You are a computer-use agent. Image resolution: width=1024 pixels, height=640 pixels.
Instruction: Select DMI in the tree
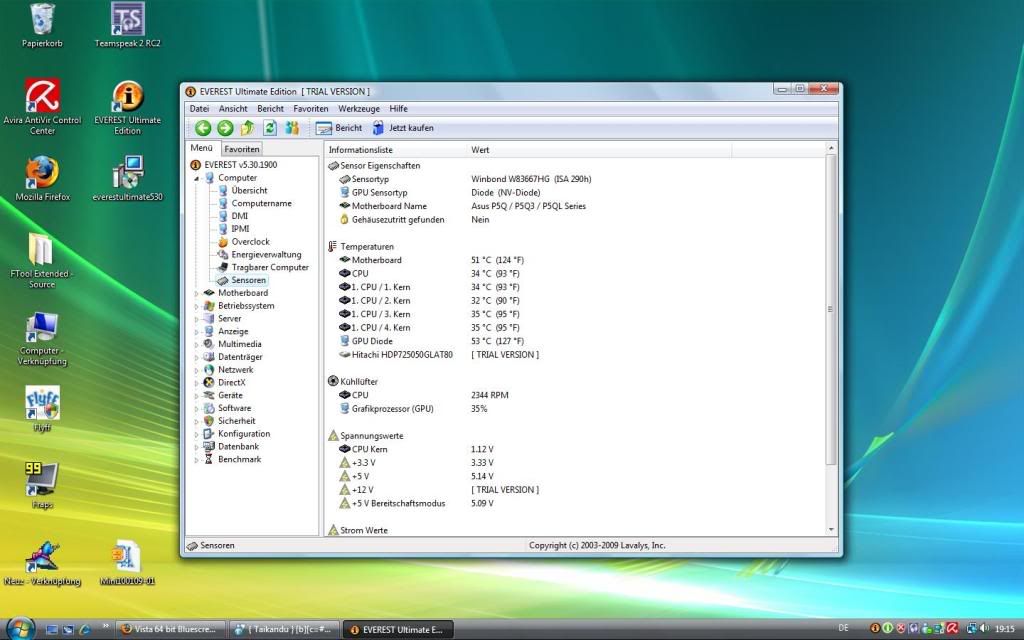pyautogui.click(x=240, y=216)
